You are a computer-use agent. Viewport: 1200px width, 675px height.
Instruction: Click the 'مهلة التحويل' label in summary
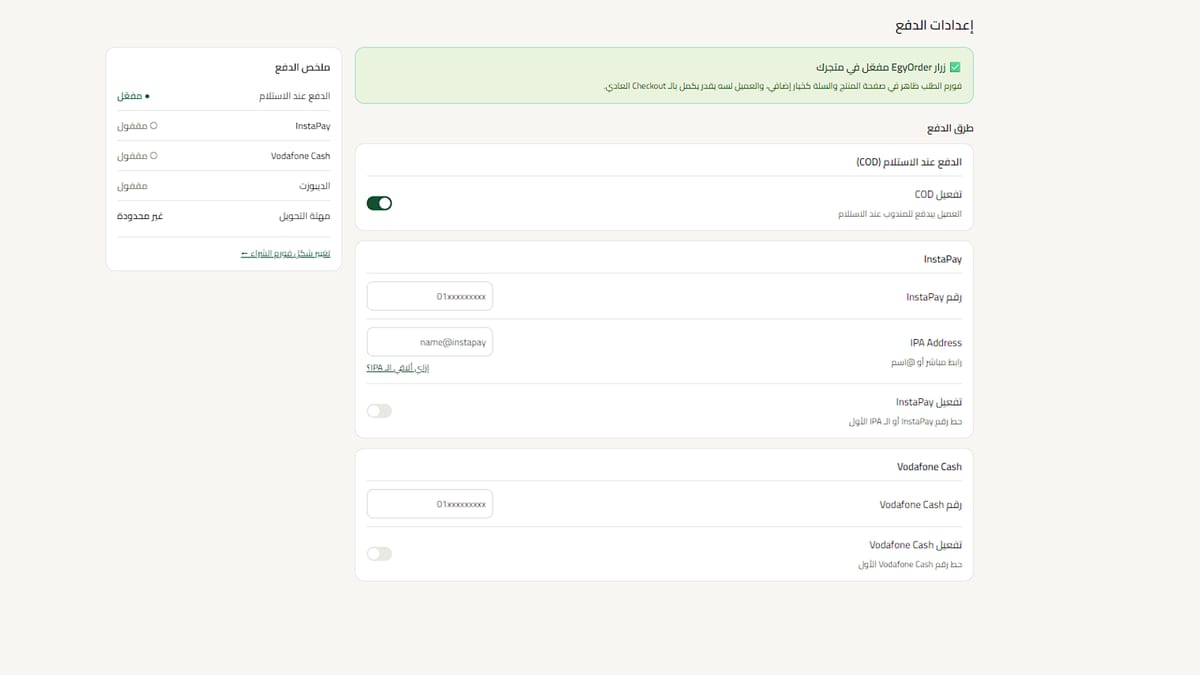coord(304,216)
